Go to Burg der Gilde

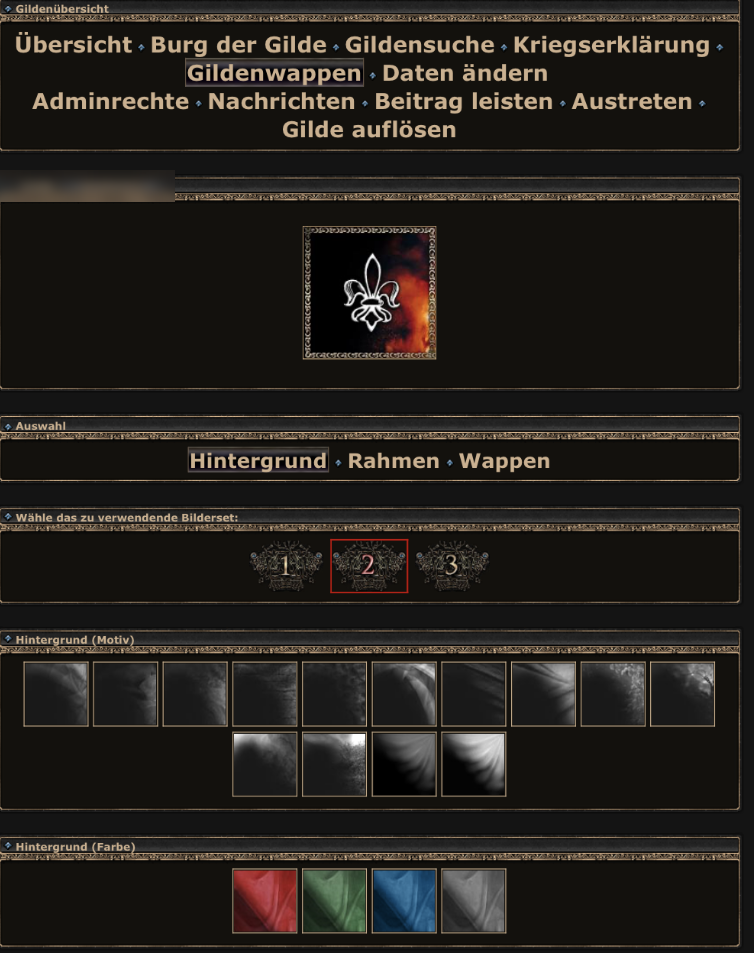[238, 44]
